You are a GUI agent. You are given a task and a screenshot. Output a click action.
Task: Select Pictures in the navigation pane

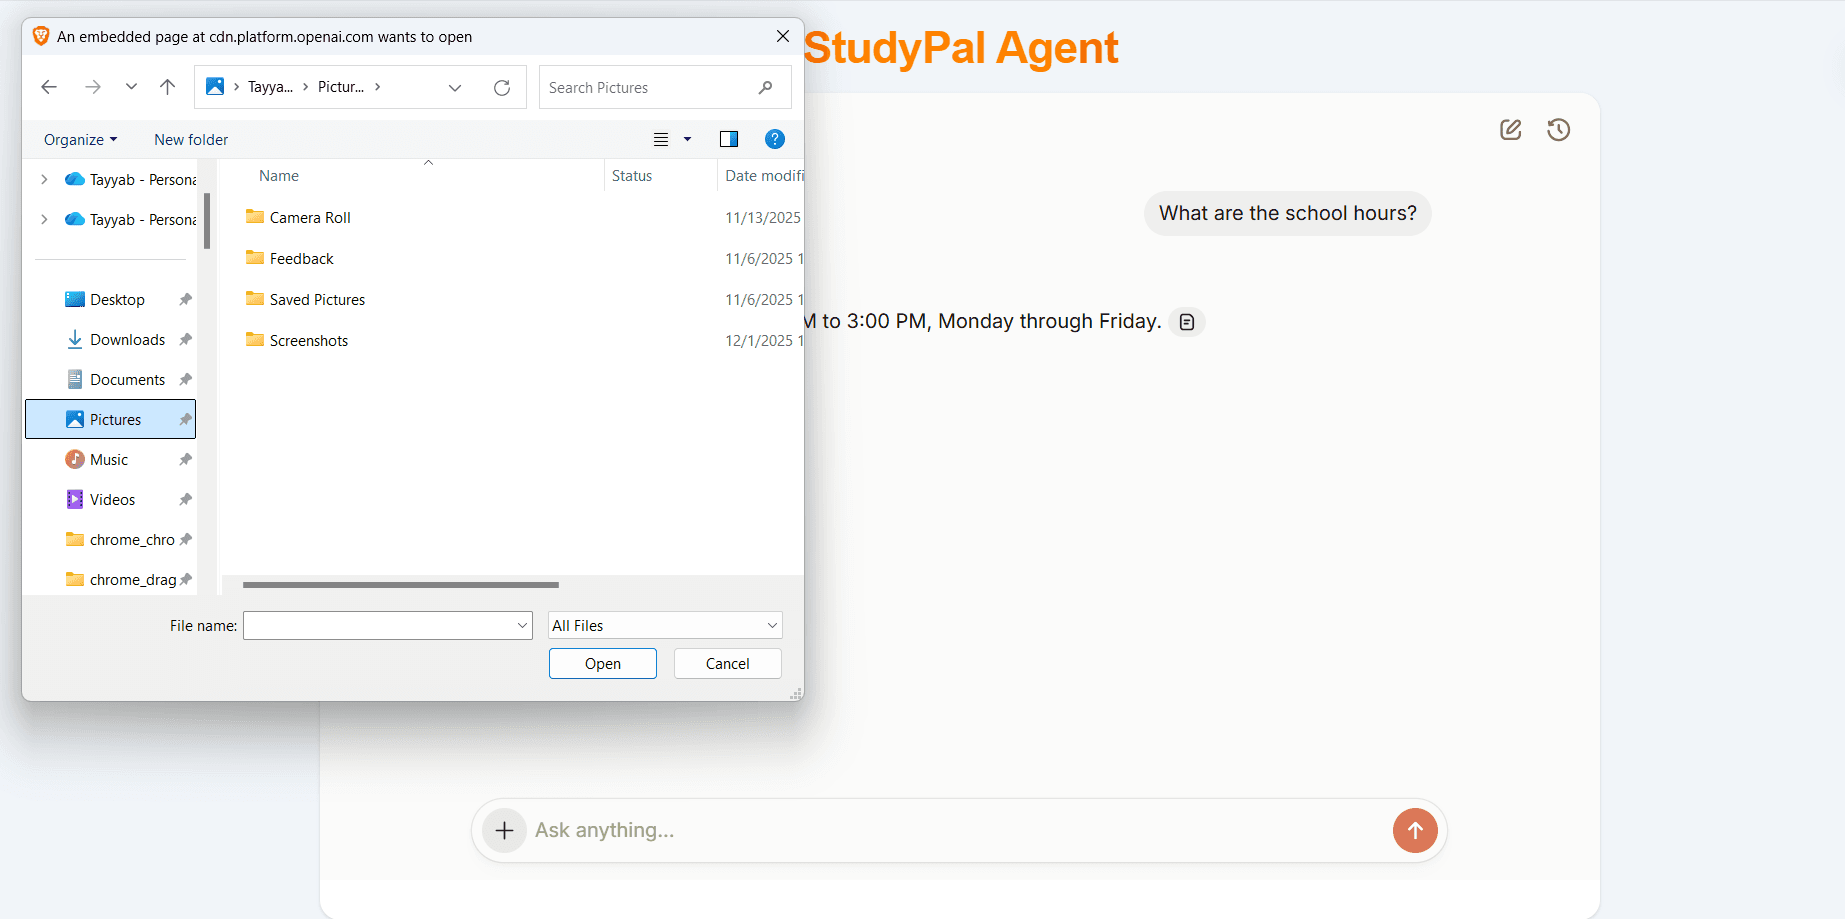(x=110, y=419)
